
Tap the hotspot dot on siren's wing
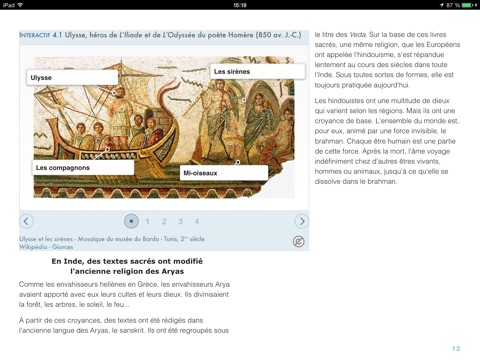click(x=244, y=100)
